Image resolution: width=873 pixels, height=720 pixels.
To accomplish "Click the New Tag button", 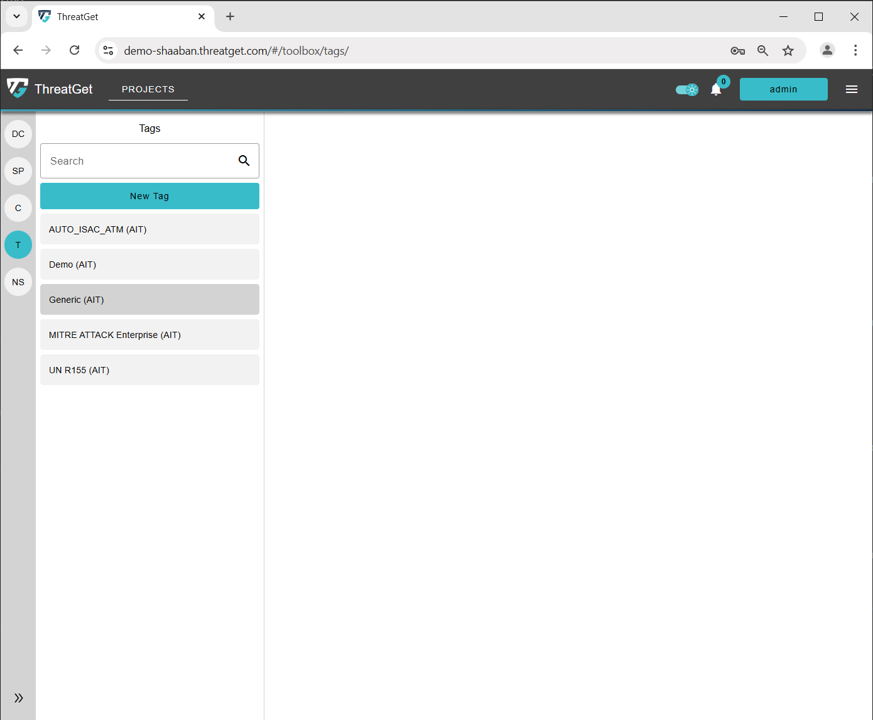I will pyautogui.click(x=149, y=196).
